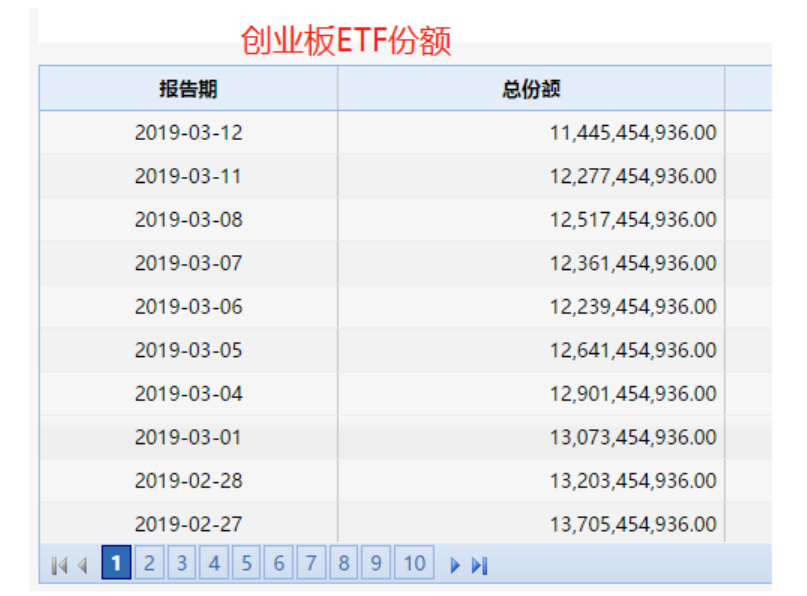
Task: Jump to last page arrow
Action: click(479, 565)
